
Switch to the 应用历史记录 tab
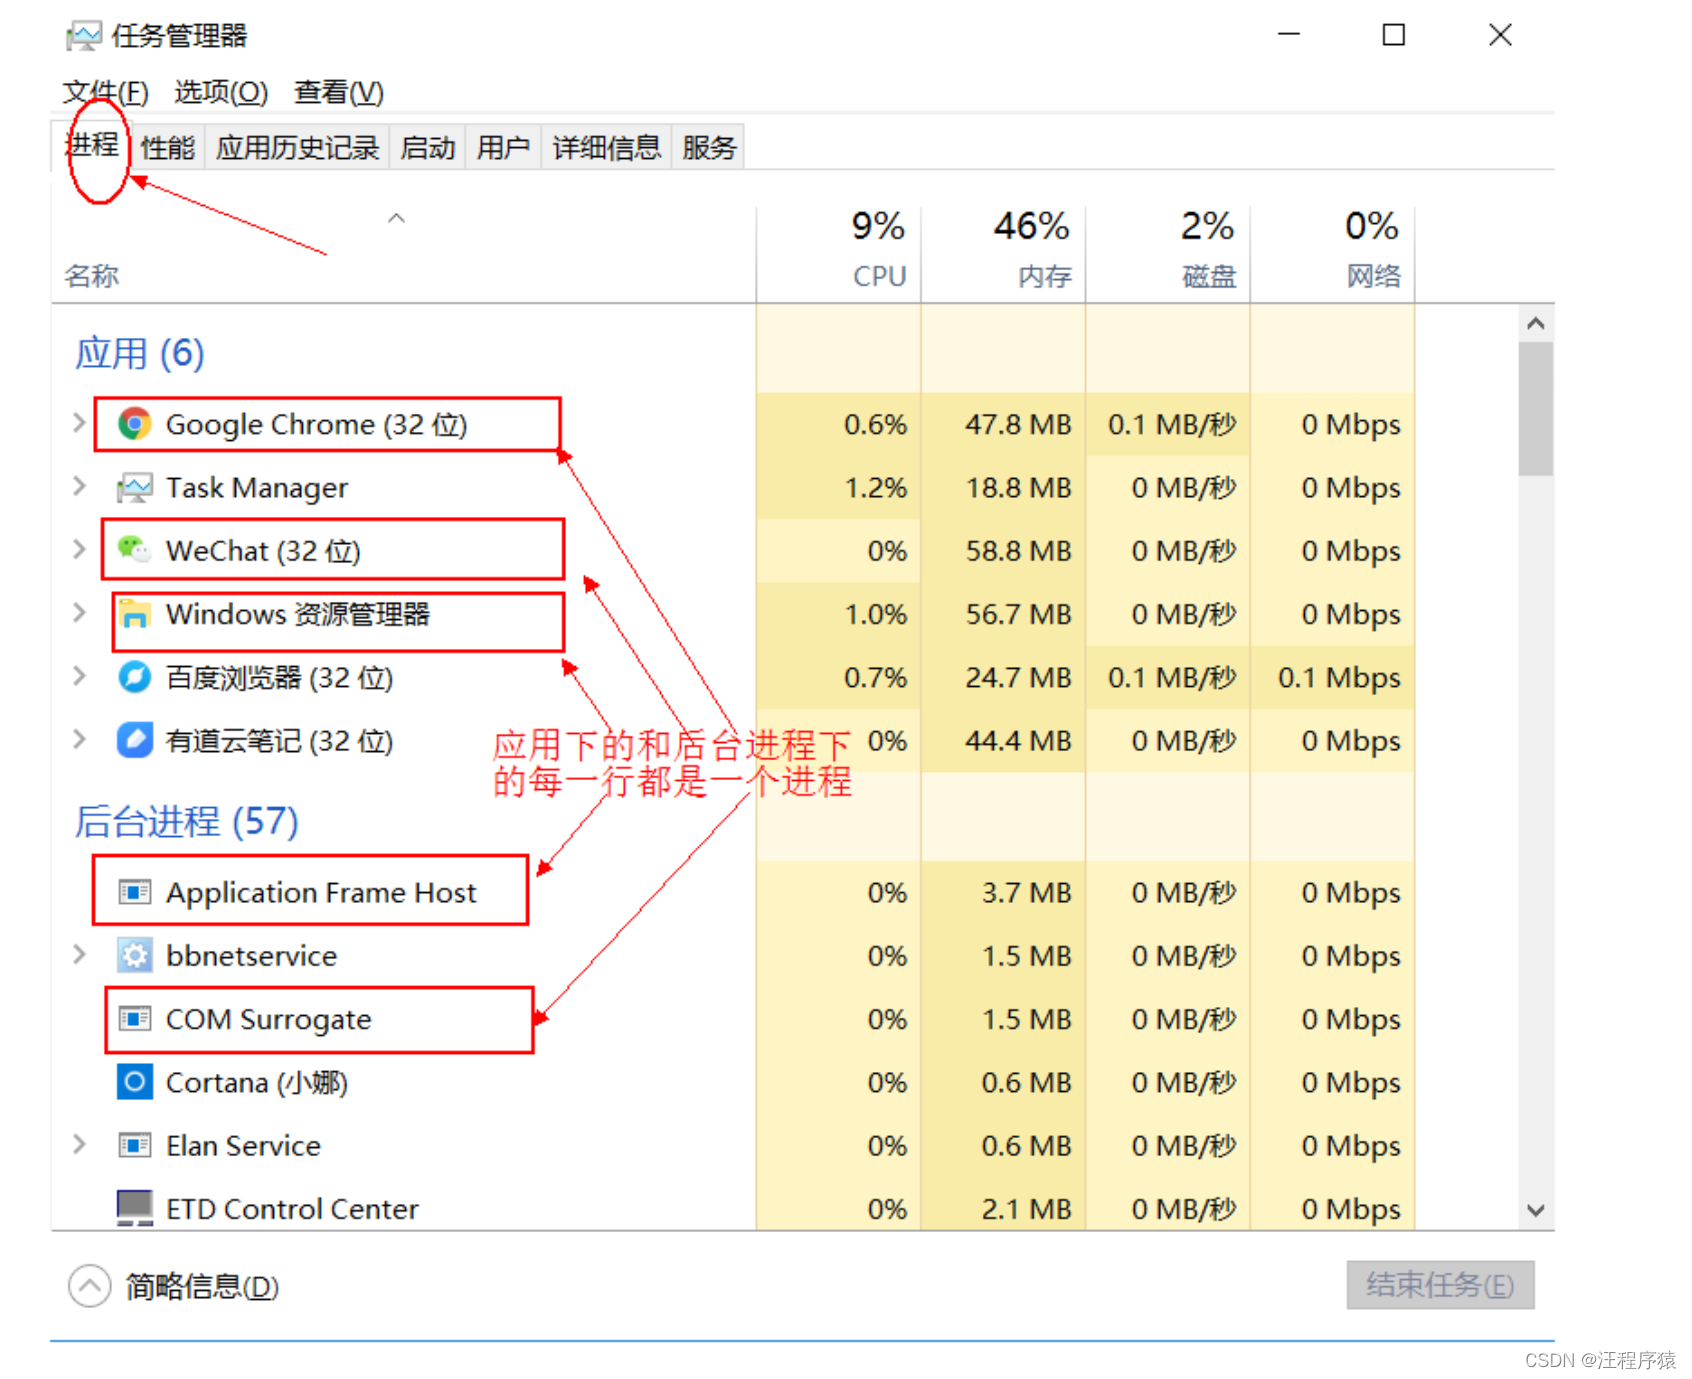click(298, 148)
